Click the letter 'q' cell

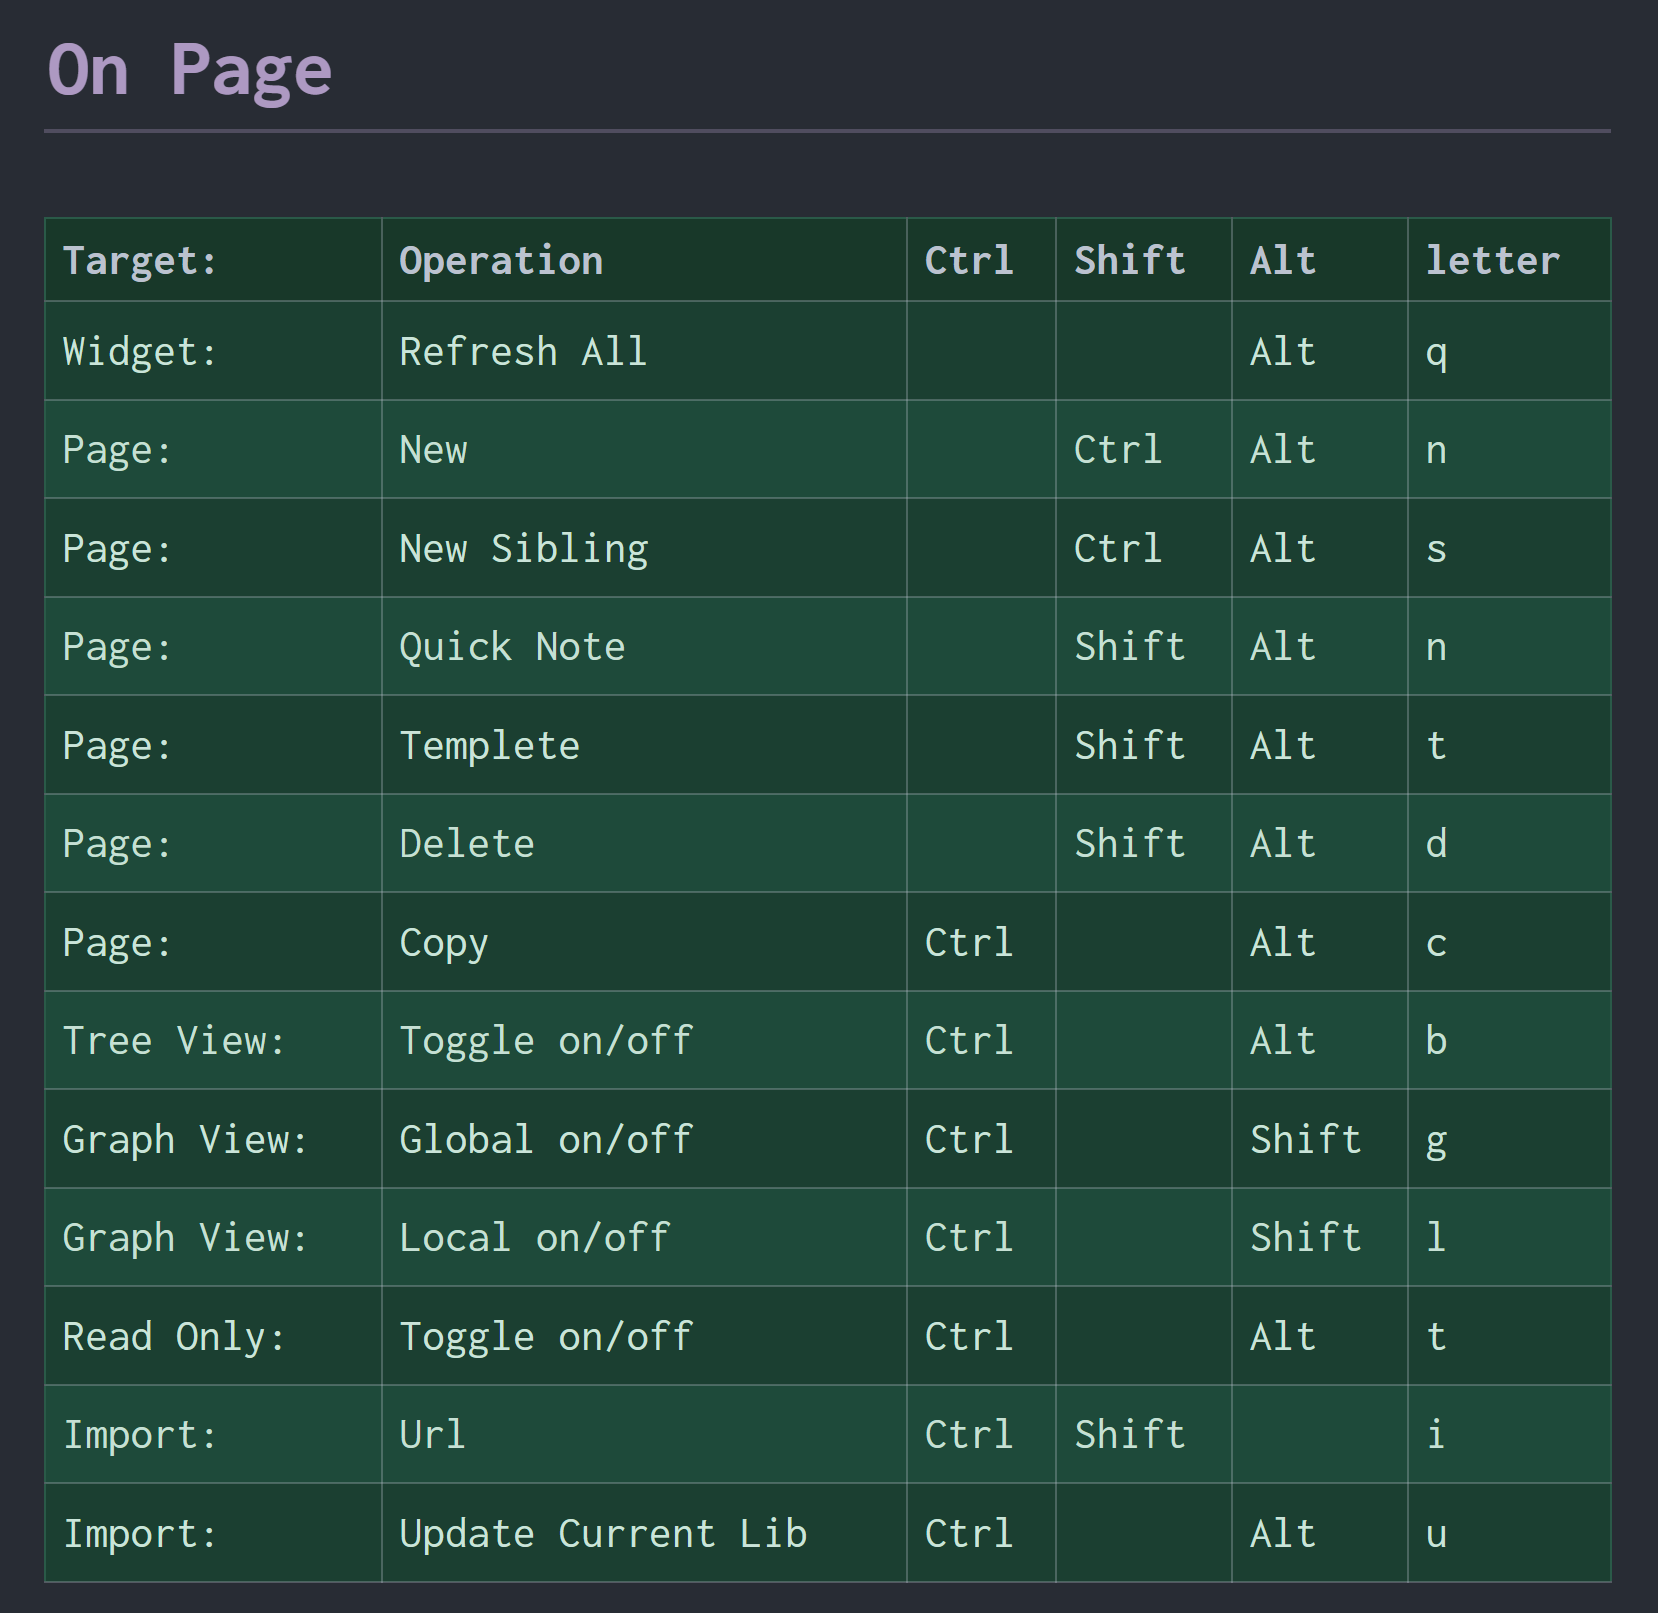(x=1436, y=352)
